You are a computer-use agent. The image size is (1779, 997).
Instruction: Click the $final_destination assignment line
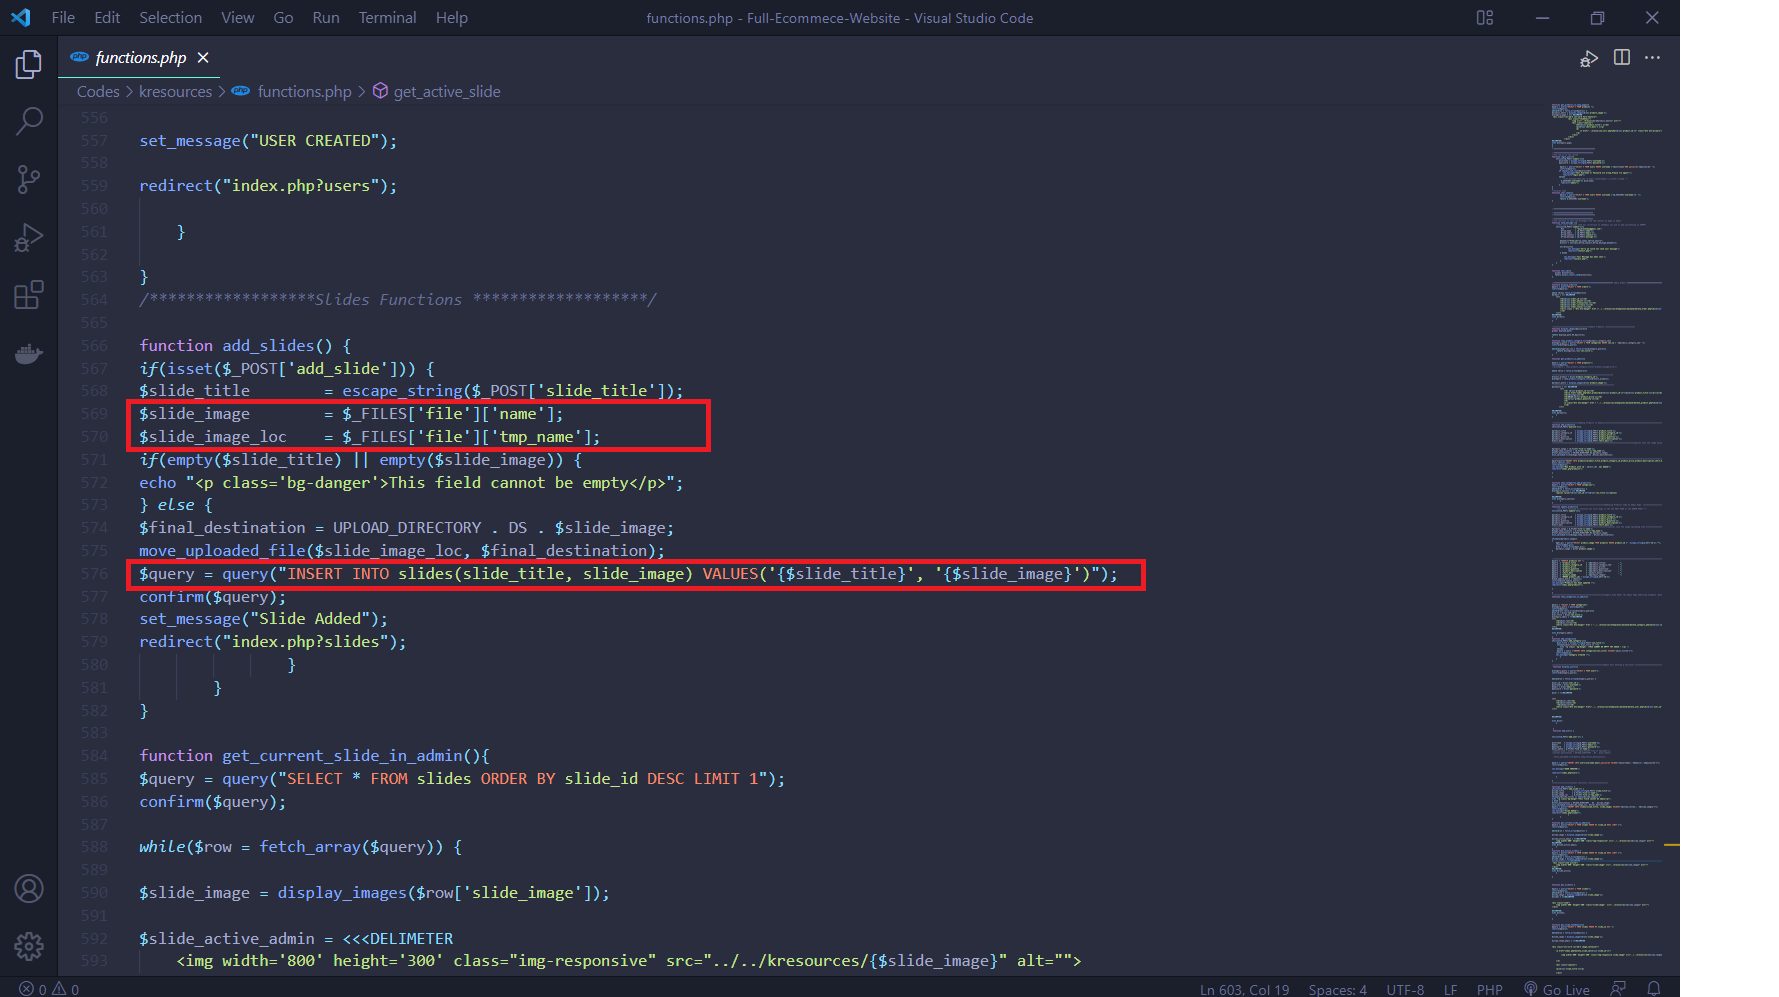pyautogui.click(x=407, y=528)
